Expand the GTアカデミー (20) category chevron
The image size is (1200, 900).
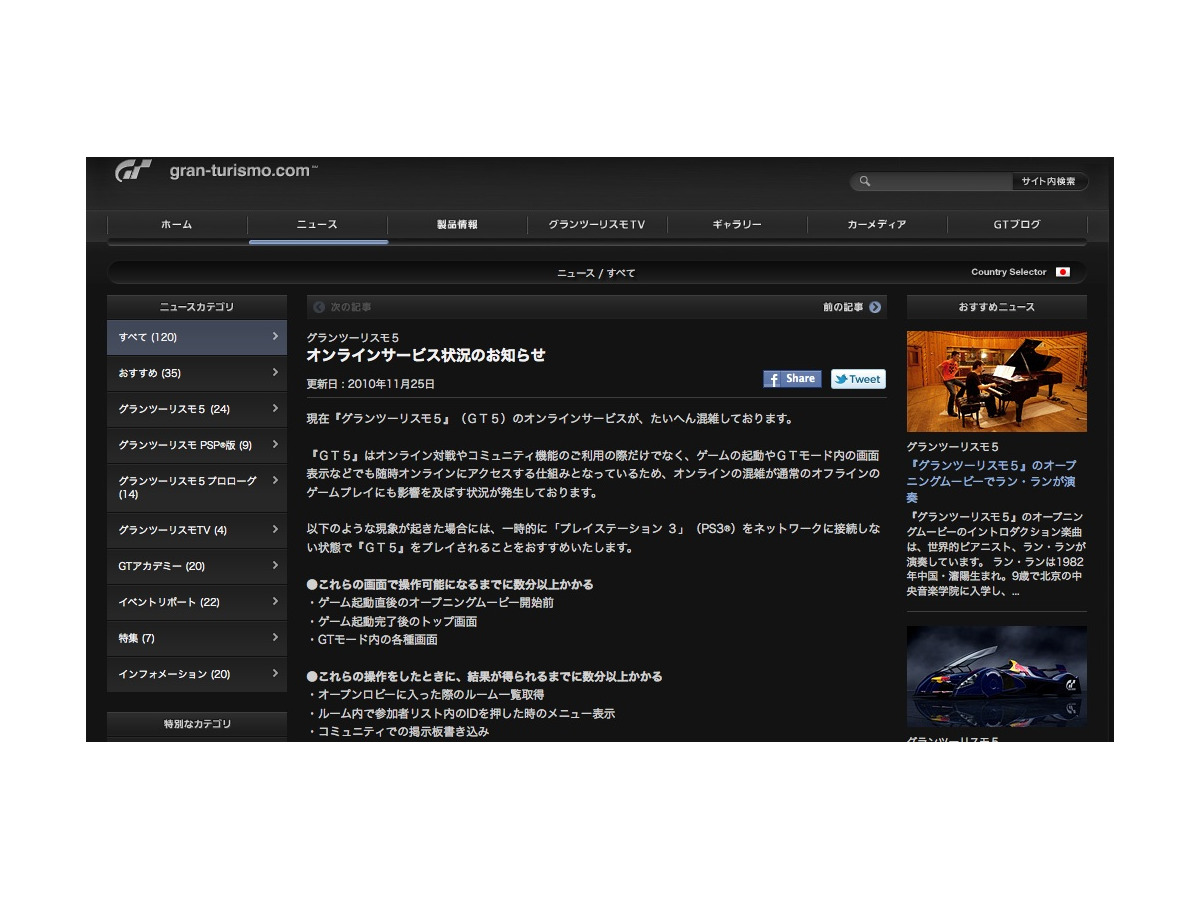click(275, 566)
